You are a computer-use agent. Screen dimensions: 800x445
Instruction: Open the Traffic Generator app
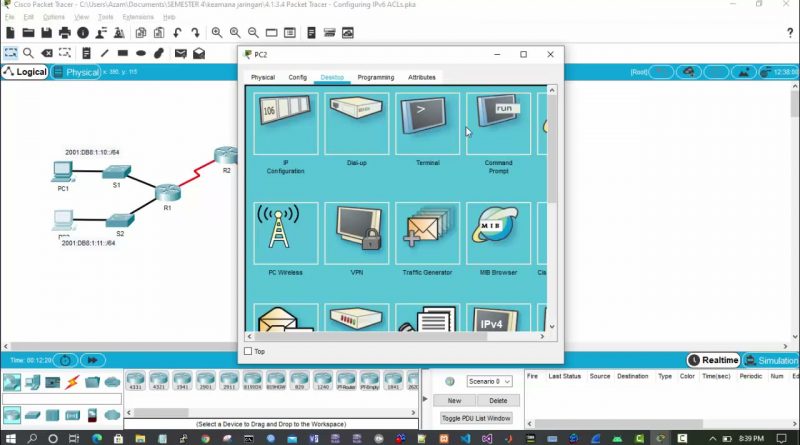[x=428, y=233]
